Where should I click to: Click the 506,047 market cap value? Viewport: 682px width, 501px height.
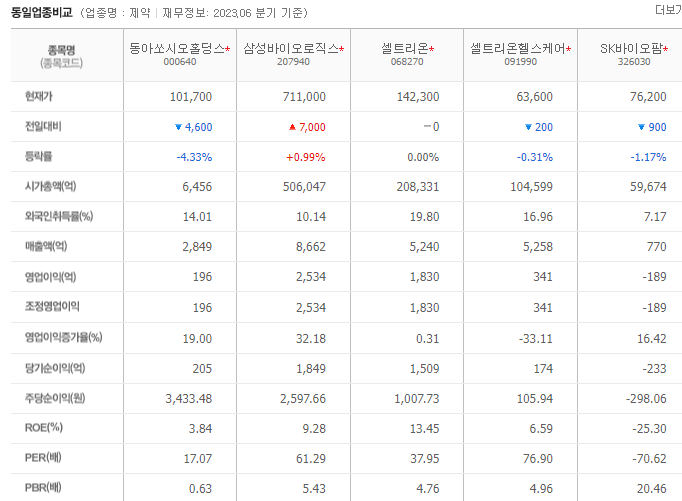[x=304, y=187]
